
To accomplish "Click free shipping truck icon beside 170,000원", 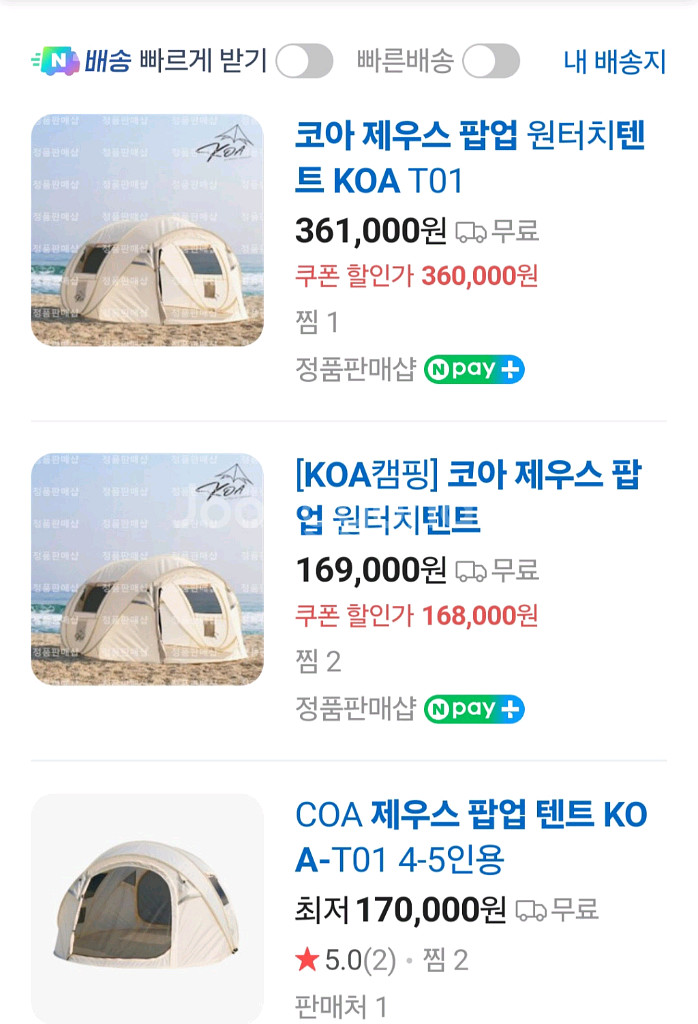I will point(531,910).
